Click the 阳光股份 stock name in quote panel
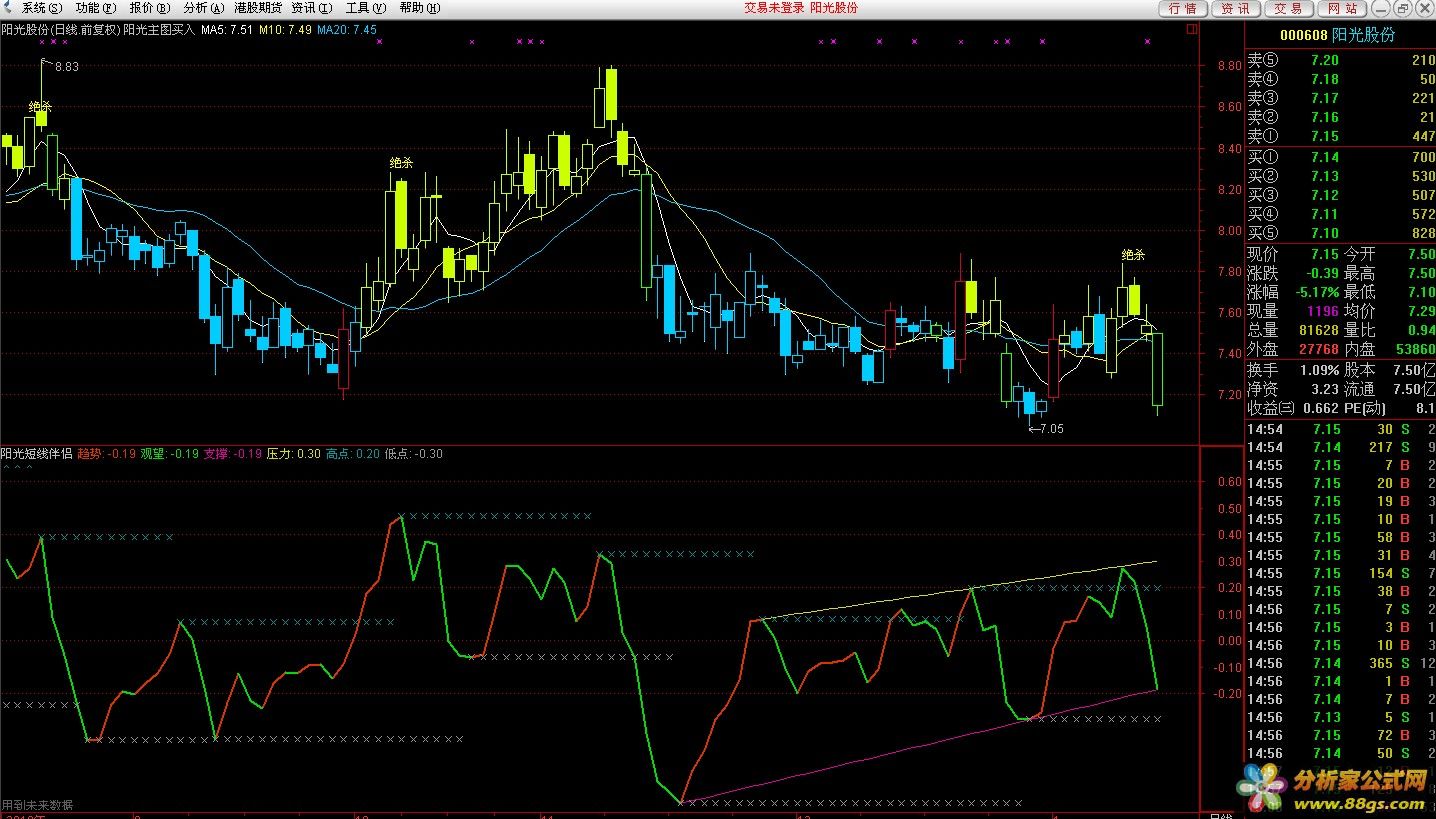 [x=1364, y=35]
